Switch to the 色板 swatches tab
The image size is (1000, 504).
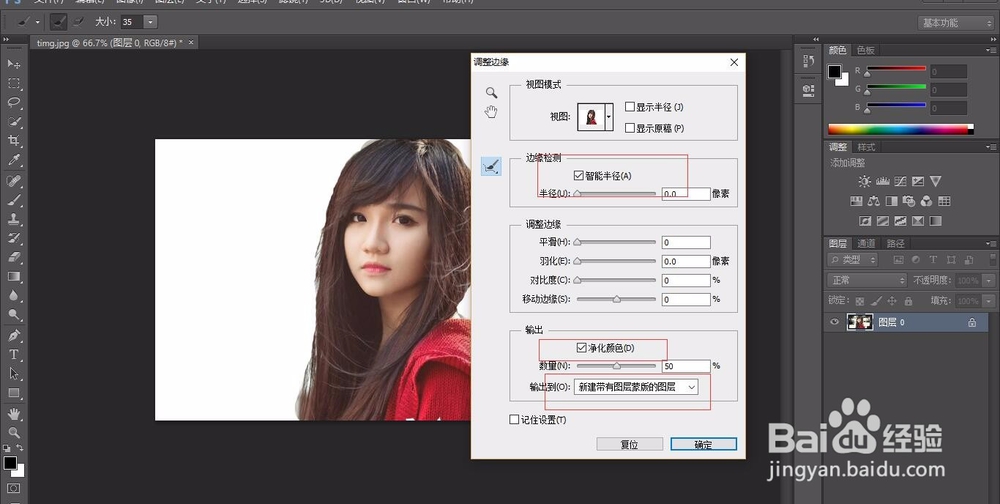pos(865,50)
